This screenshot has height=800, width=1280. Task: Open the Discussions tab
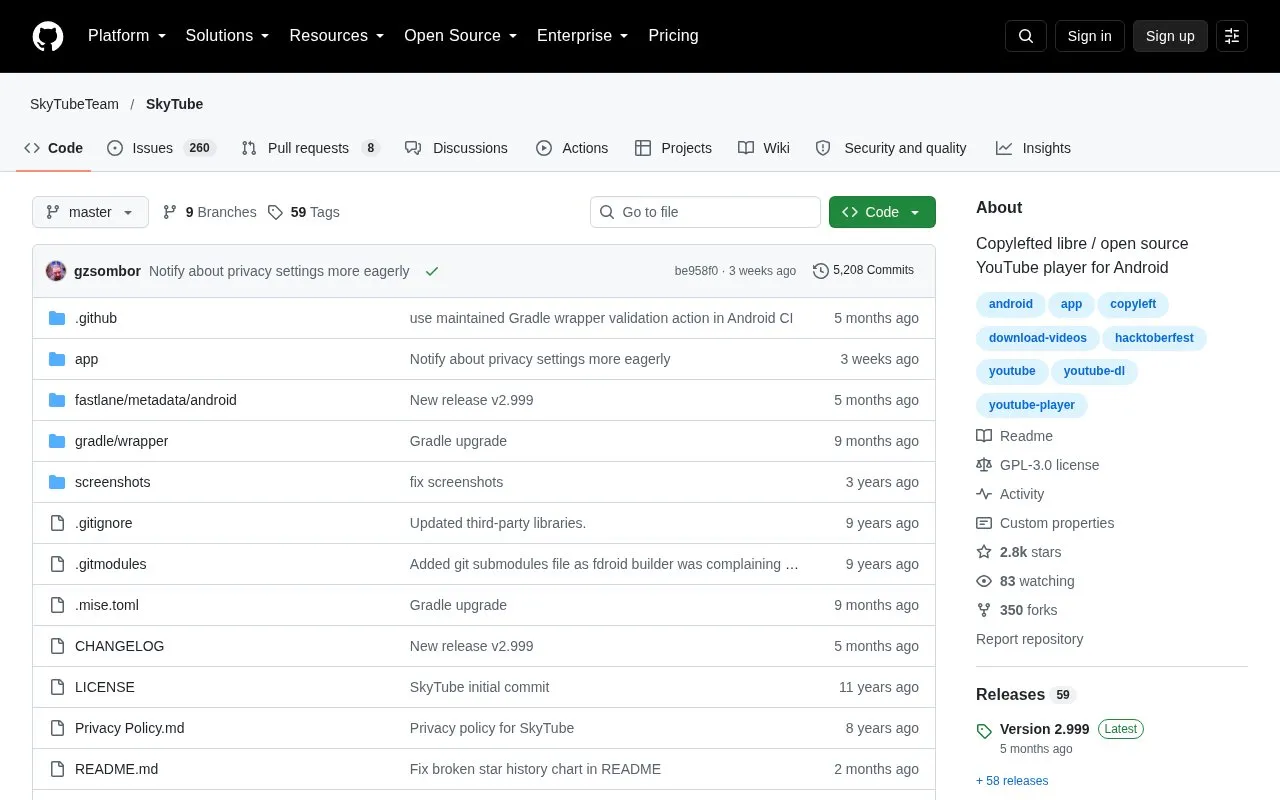[x=456, y=148]
